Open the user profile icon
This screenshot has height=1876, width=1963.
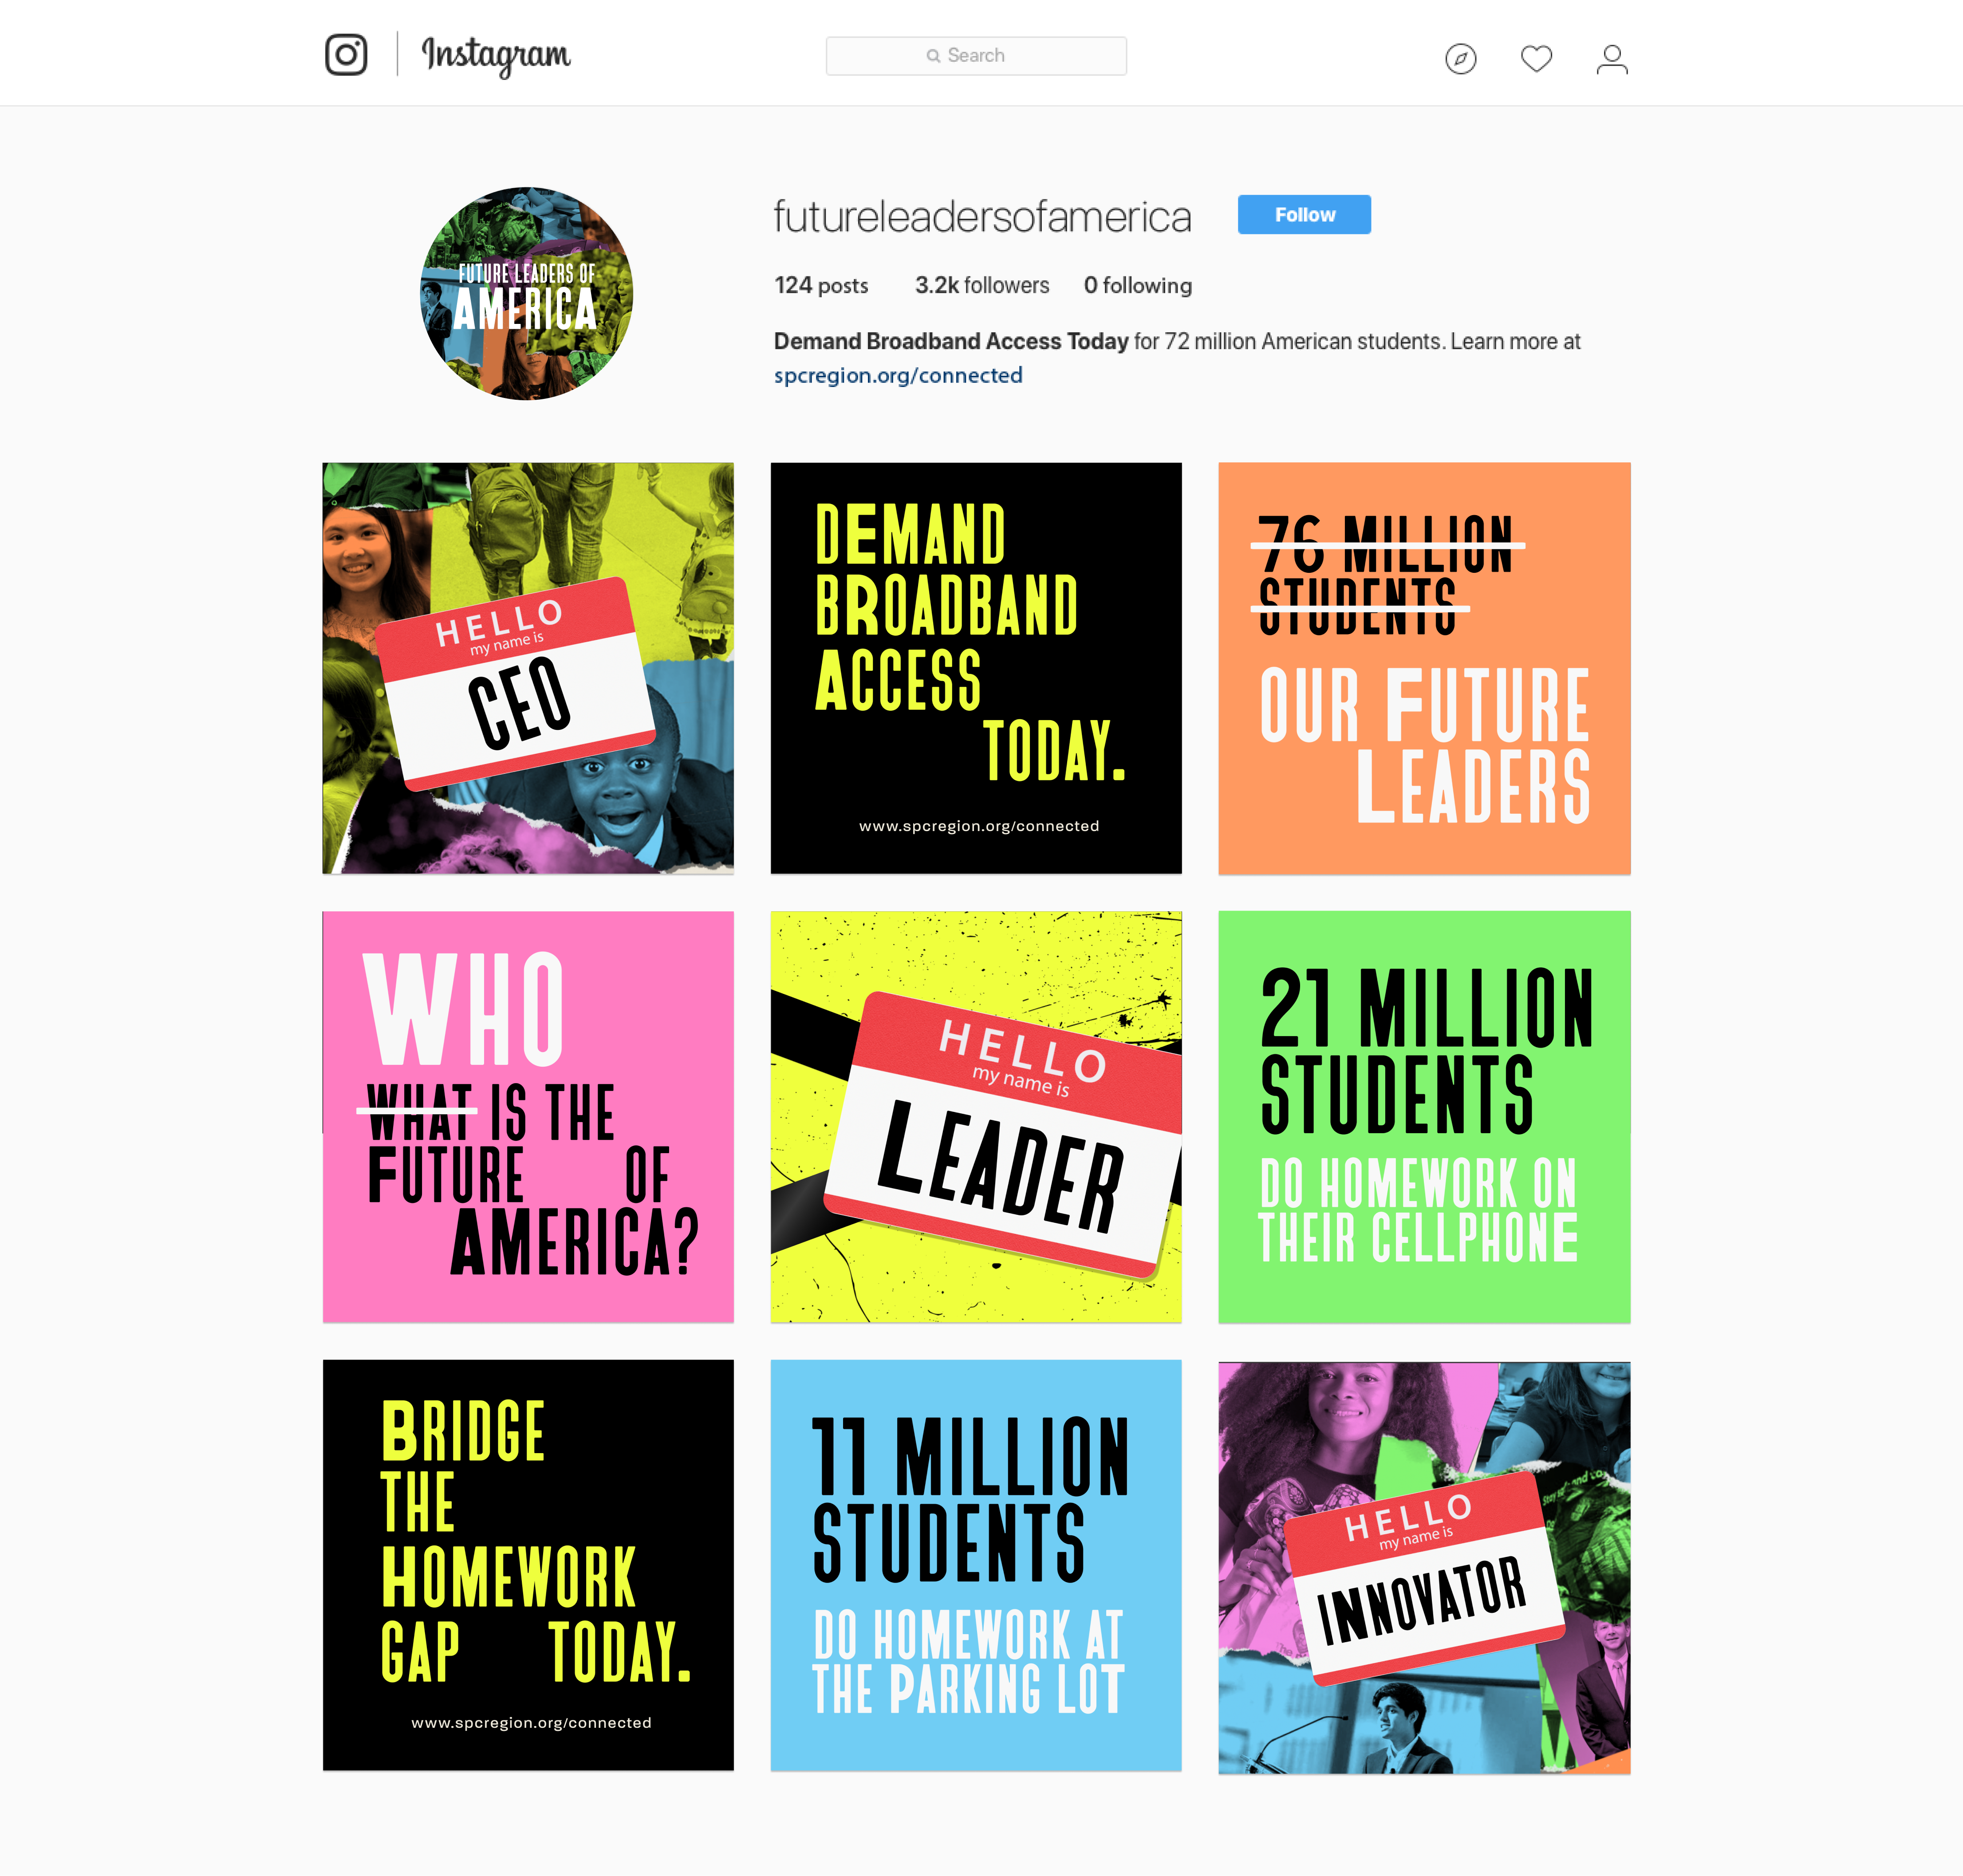(1611, 59)
